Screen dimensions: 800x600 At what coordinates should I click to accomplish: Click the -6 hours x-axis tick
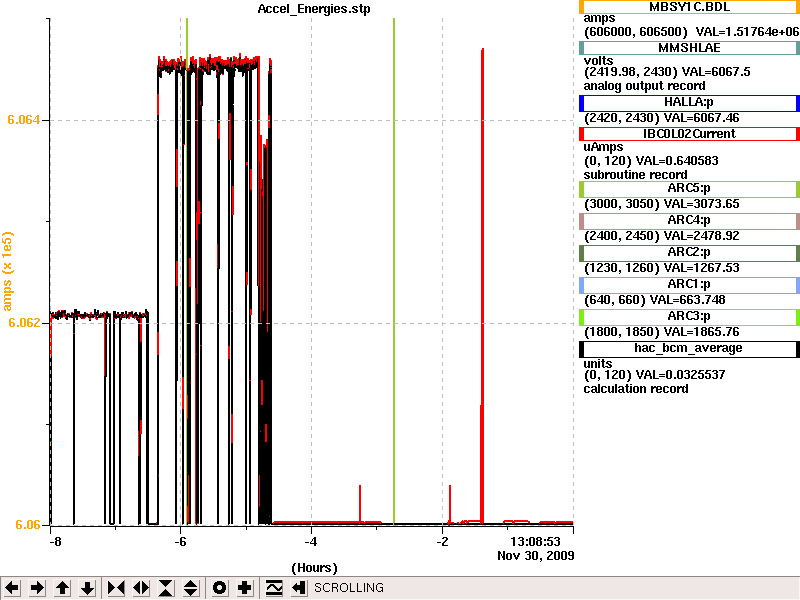180,542
